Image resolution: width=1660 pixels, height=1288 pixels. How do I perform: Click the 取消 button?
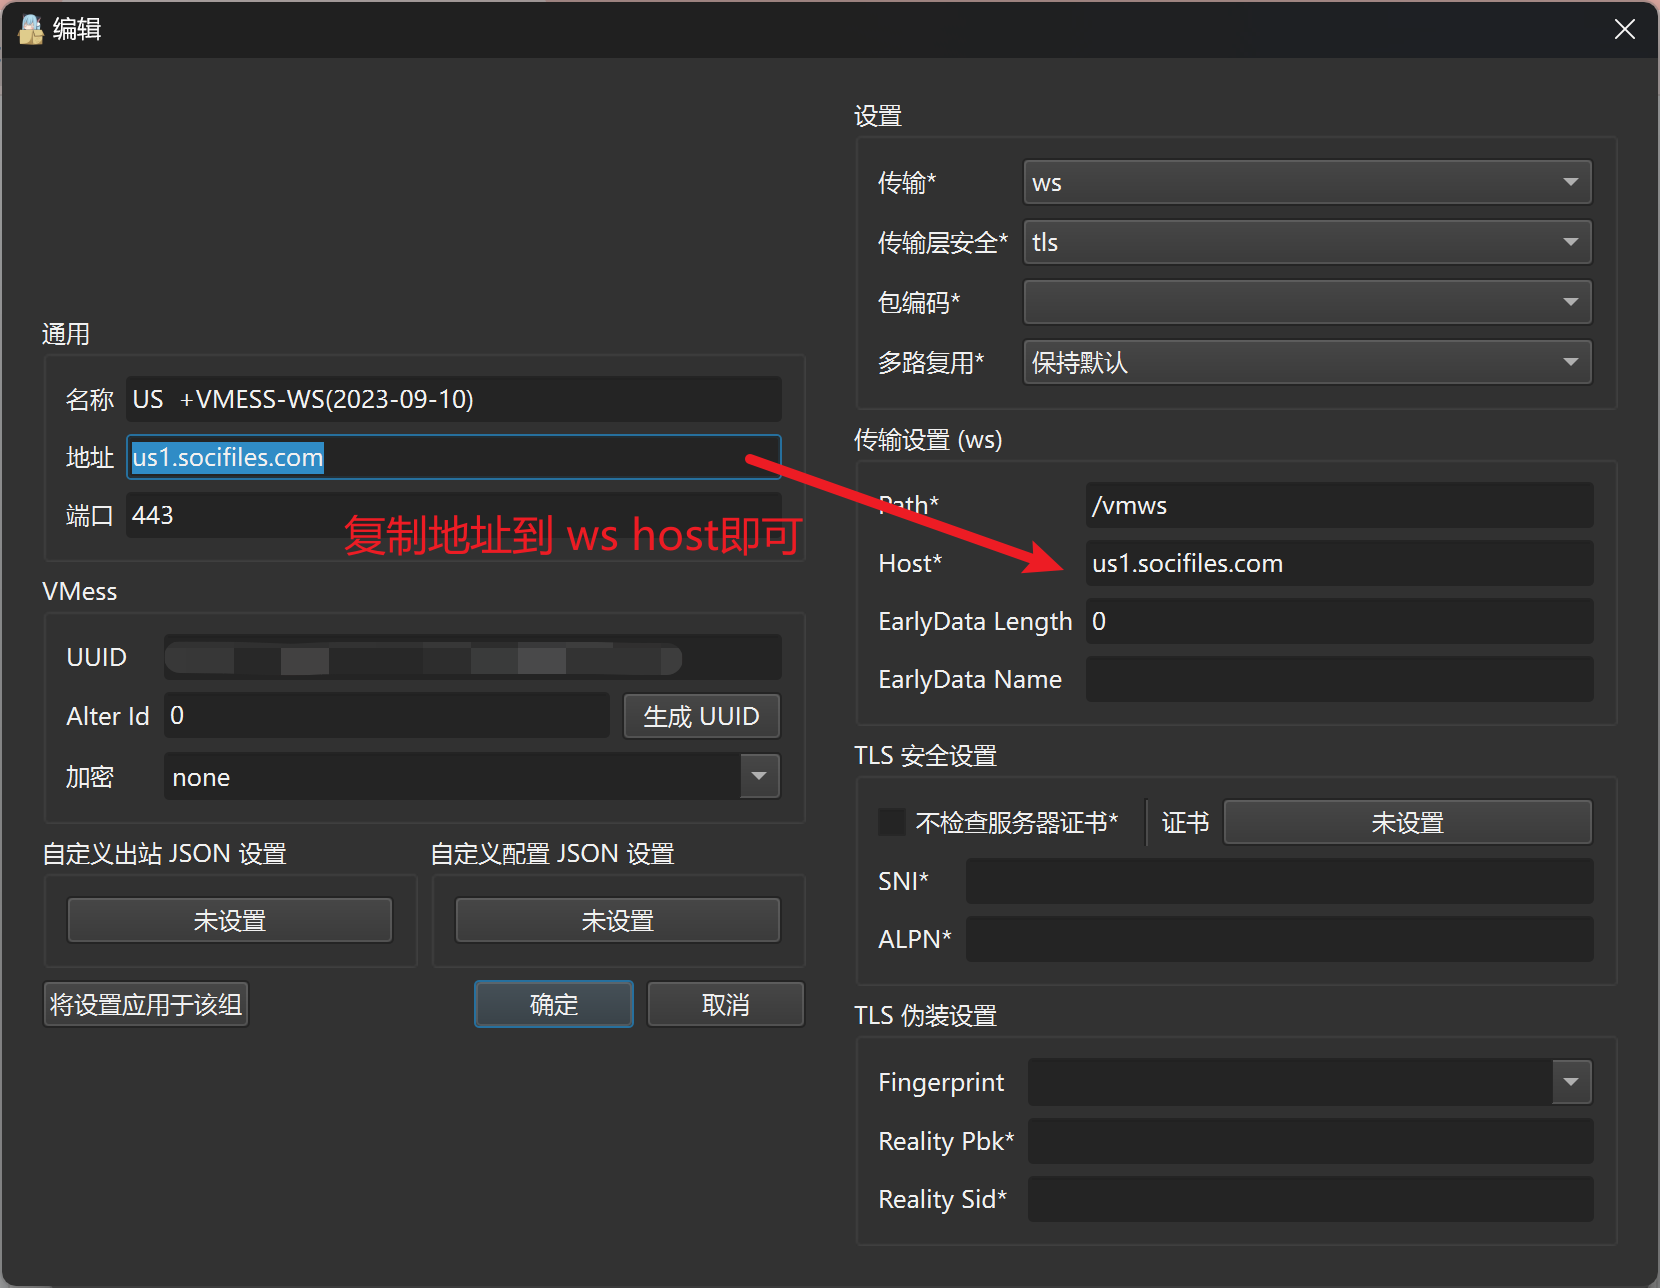point(725,1004)
